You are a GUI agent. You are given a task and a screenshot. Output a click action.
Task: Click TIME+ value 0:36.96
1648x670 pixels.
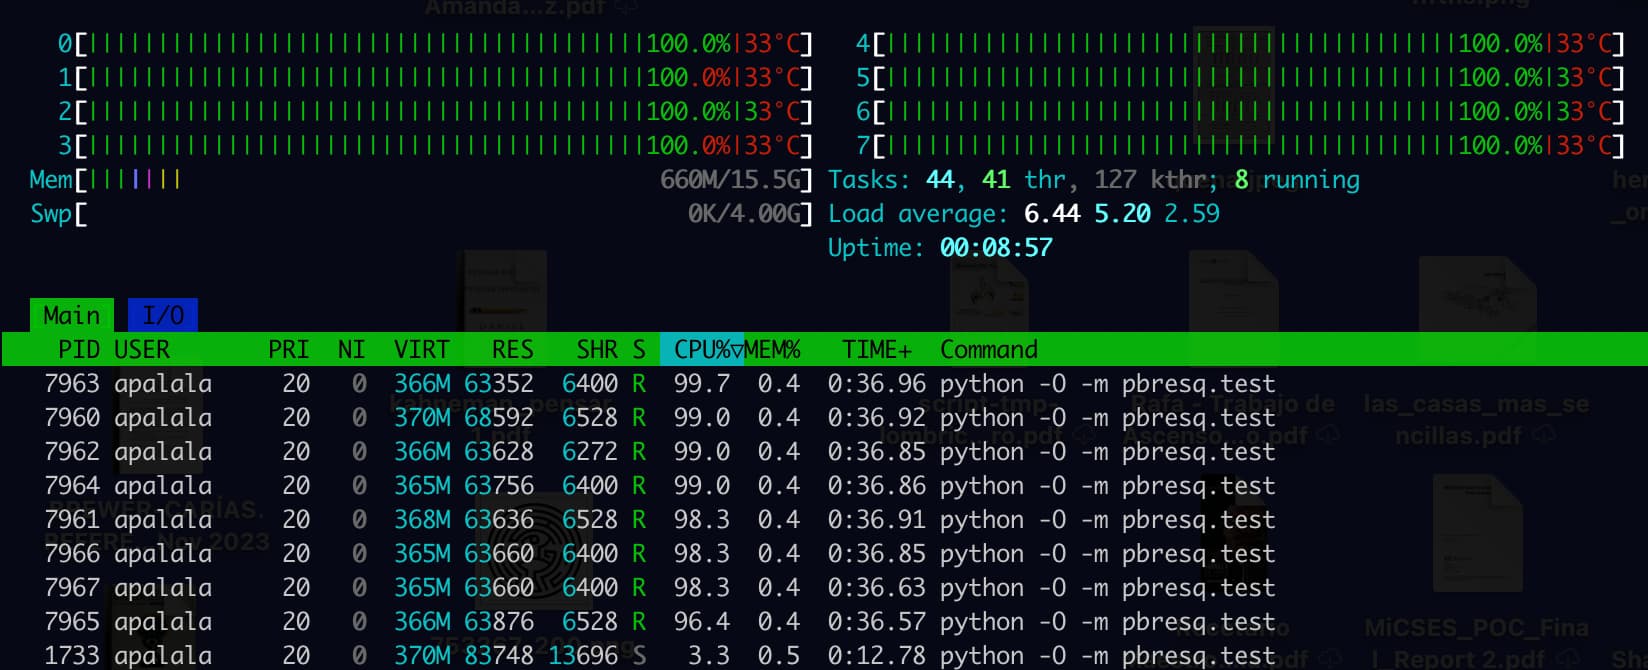tap(877, 383)
